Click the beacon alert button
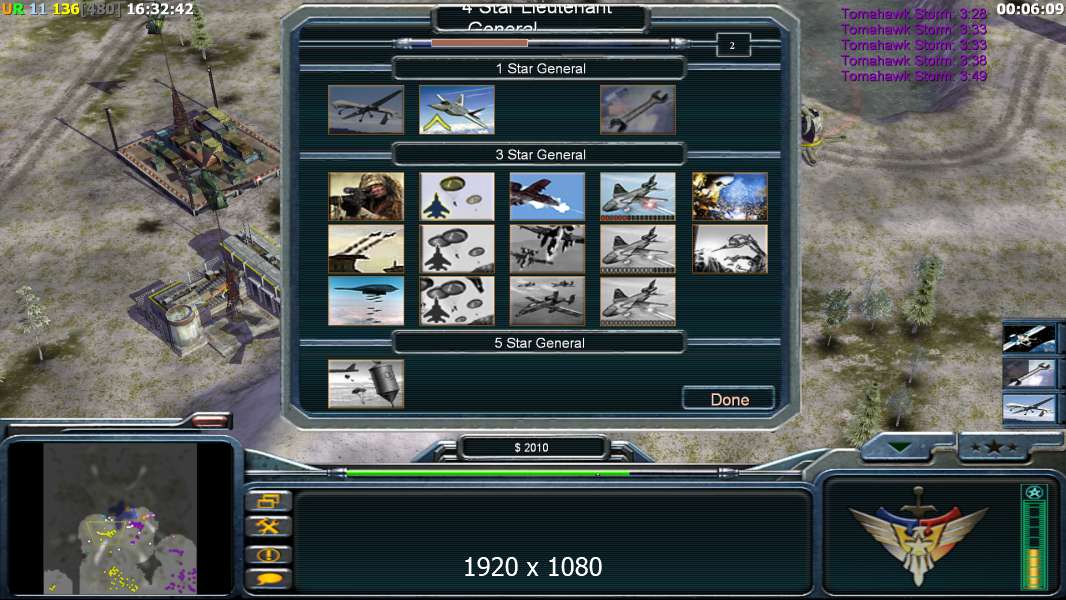Image resolution: width=1066 pixels, height=600 pixels. (x=269, y=554)
